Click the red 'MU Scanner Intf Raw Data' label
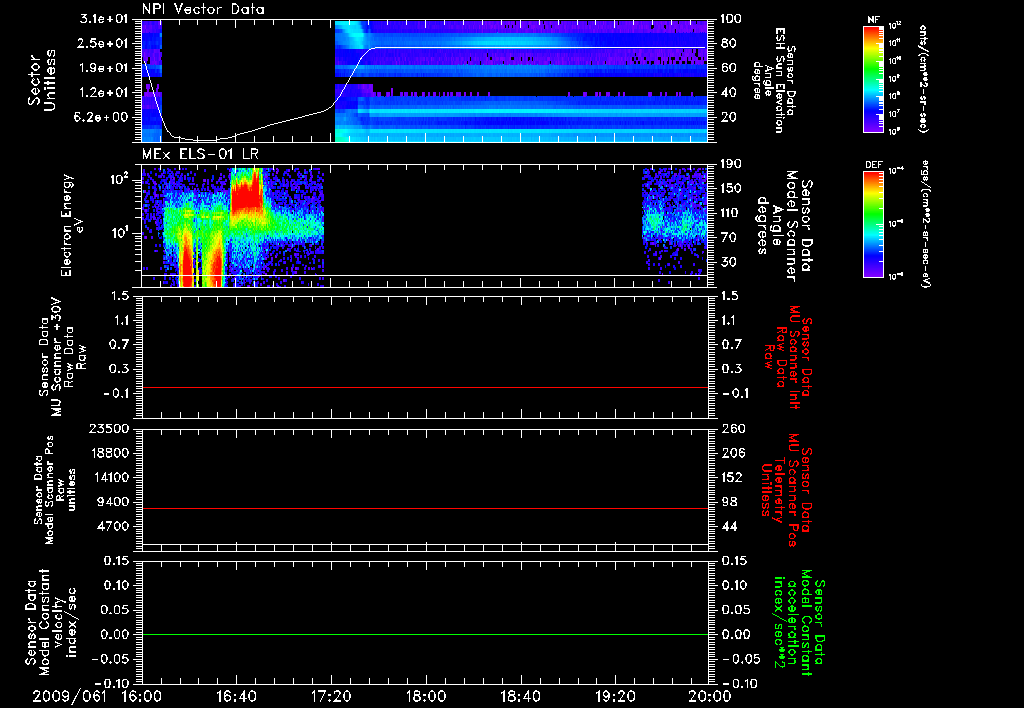 click(x=788, y=357)
